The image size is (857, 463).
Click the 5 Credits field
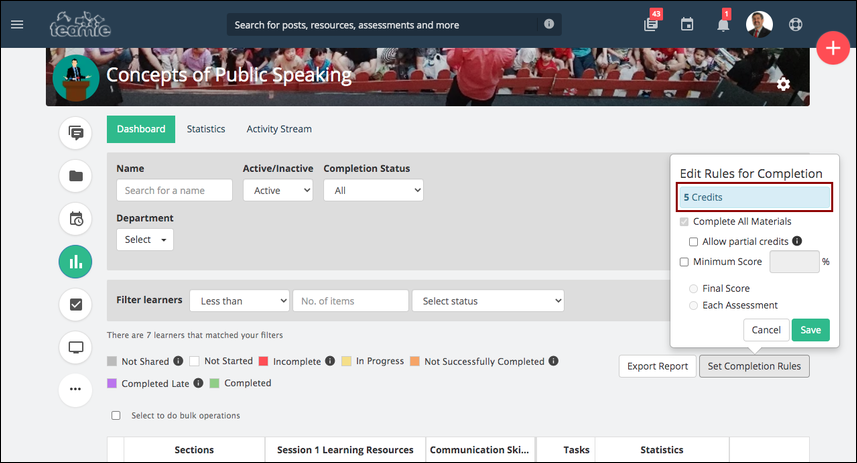[754, 197]
